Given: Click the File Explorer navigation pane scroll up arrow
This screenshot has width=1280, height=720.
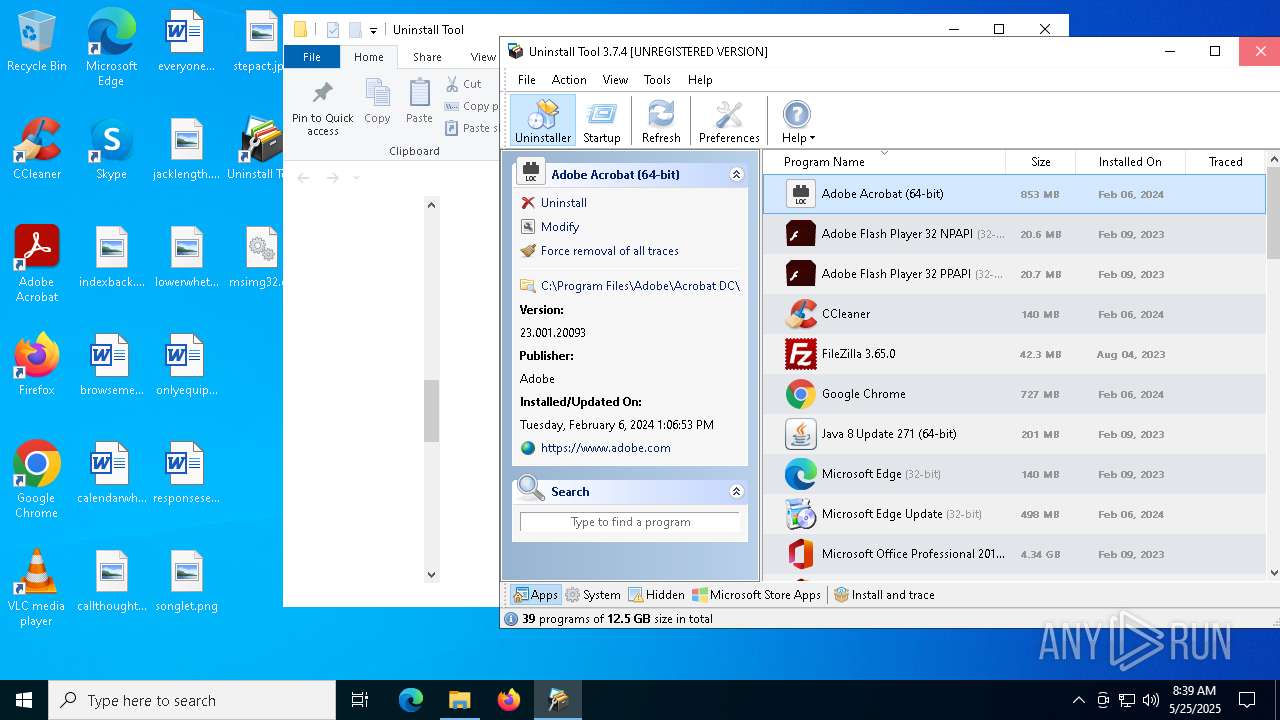Looking at the screenshot, I should tap(431, 205).
